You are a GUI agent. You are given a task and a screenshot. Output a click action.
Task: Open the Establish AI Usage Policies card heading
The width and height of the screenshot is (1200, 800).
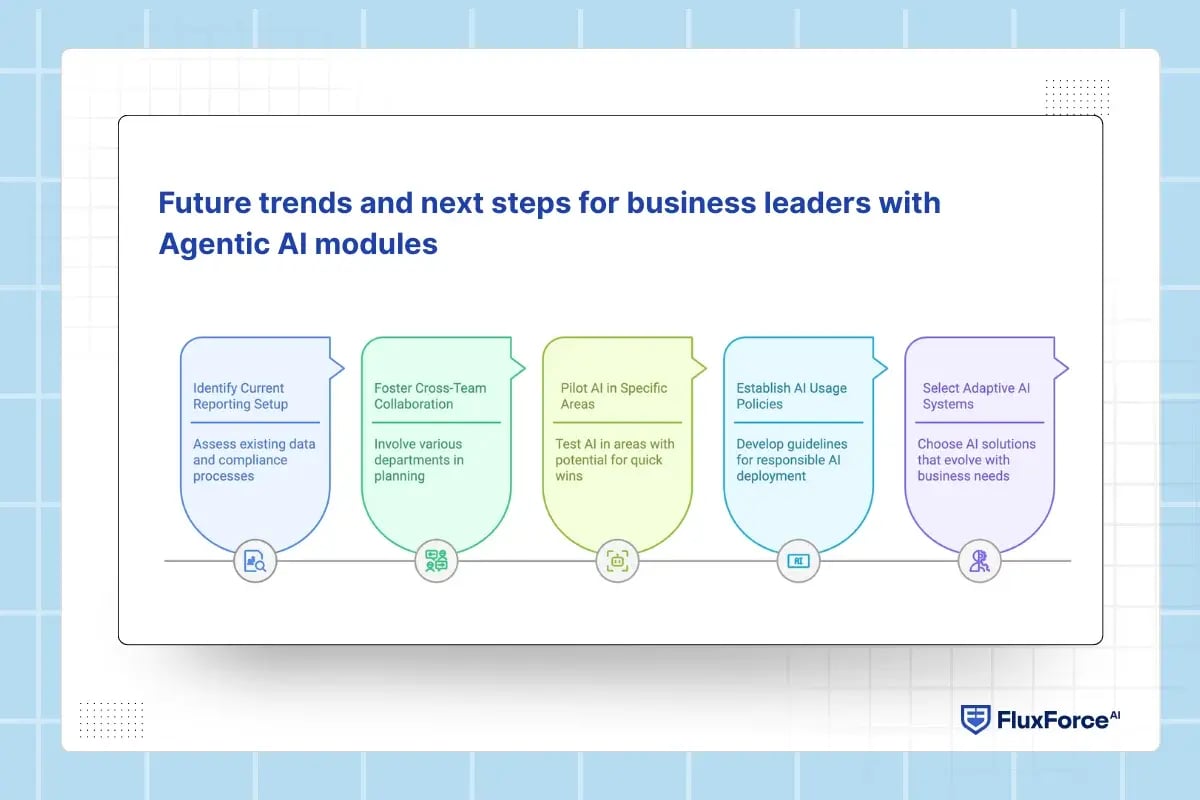[x=790, y=396]
